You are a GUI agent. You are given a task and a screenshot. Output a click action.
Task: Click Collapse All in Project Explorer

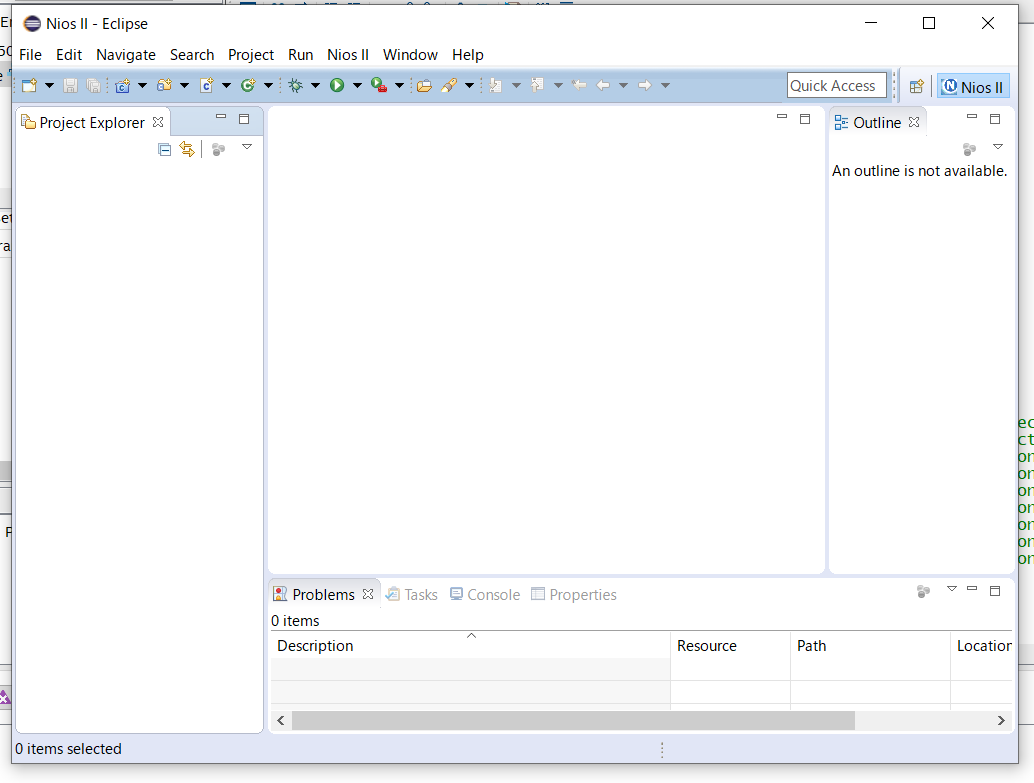tap(165, 150)
